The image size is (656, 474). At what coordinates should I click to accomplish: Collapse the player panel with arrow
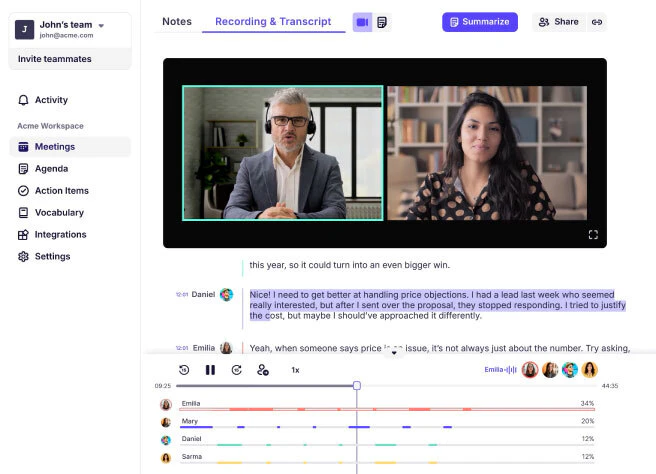coord(394,352)
